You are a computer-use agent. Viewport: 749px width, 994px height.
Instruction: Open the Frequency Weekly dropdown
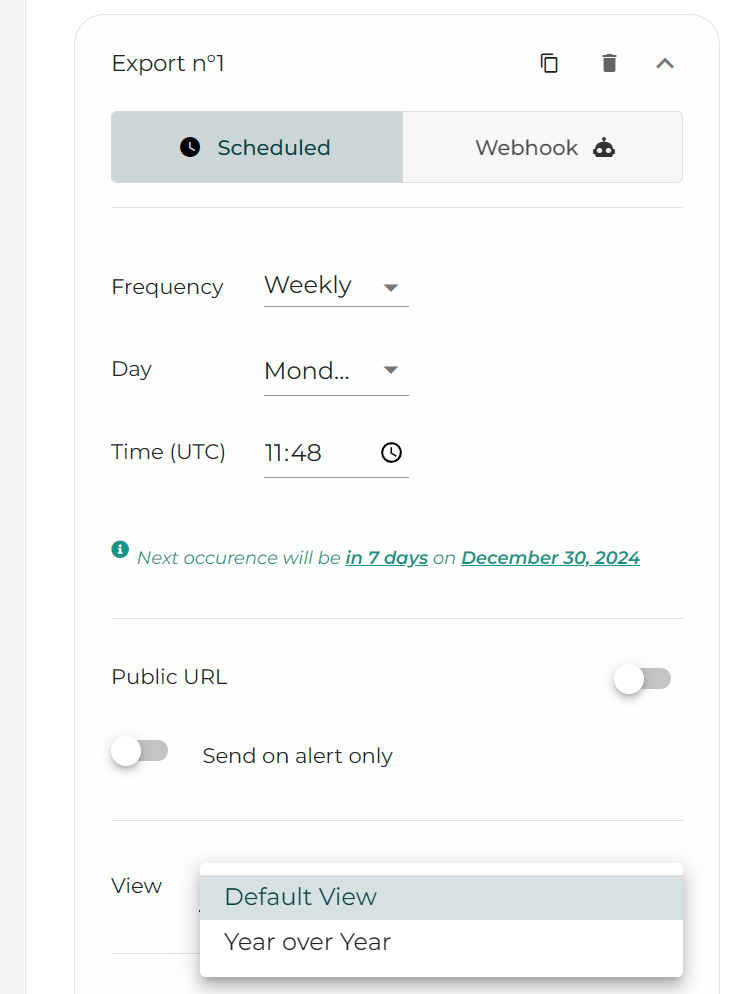tap(336, 287)
